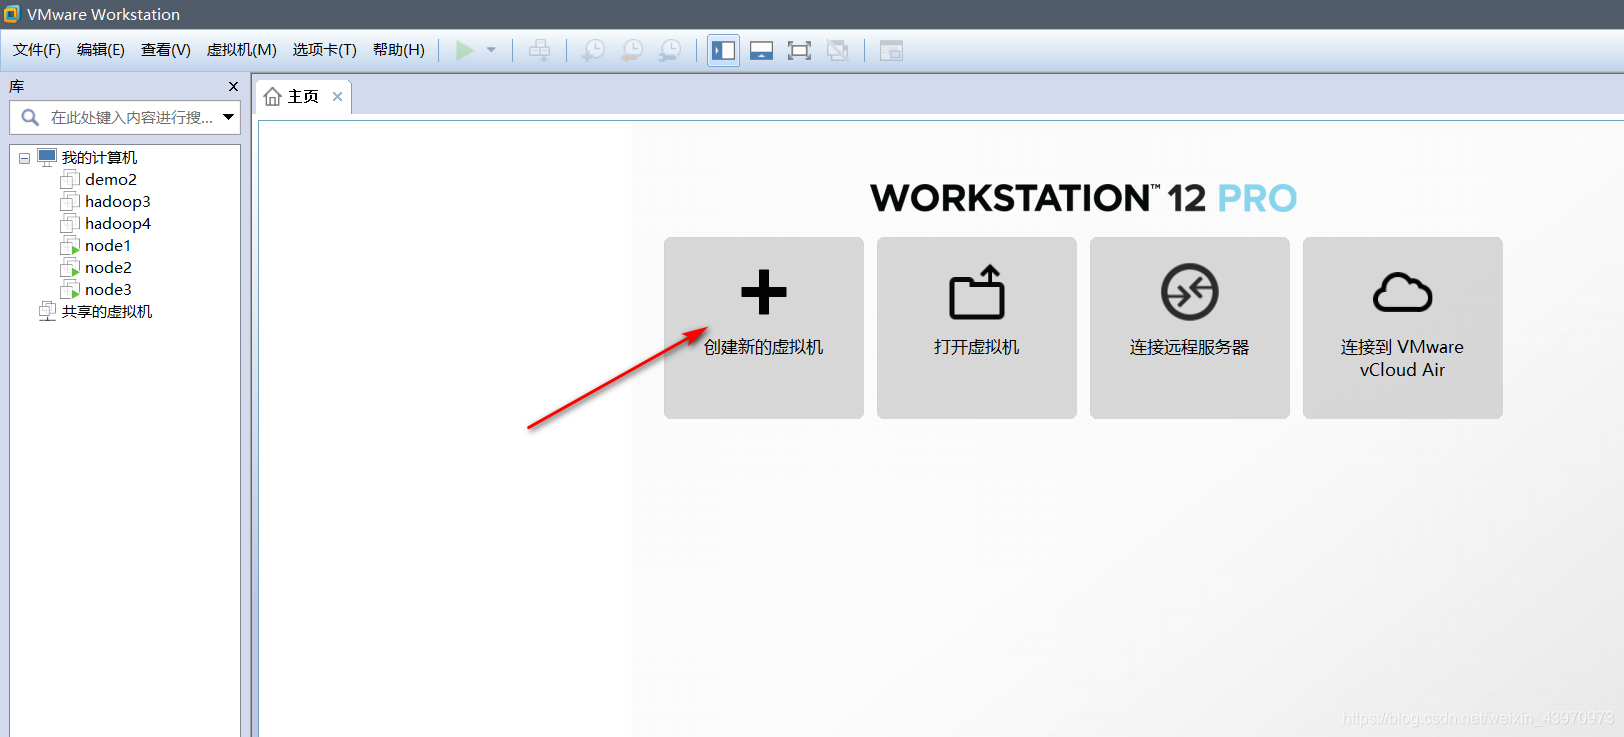Toggle the library sidebar view icon

723,50
